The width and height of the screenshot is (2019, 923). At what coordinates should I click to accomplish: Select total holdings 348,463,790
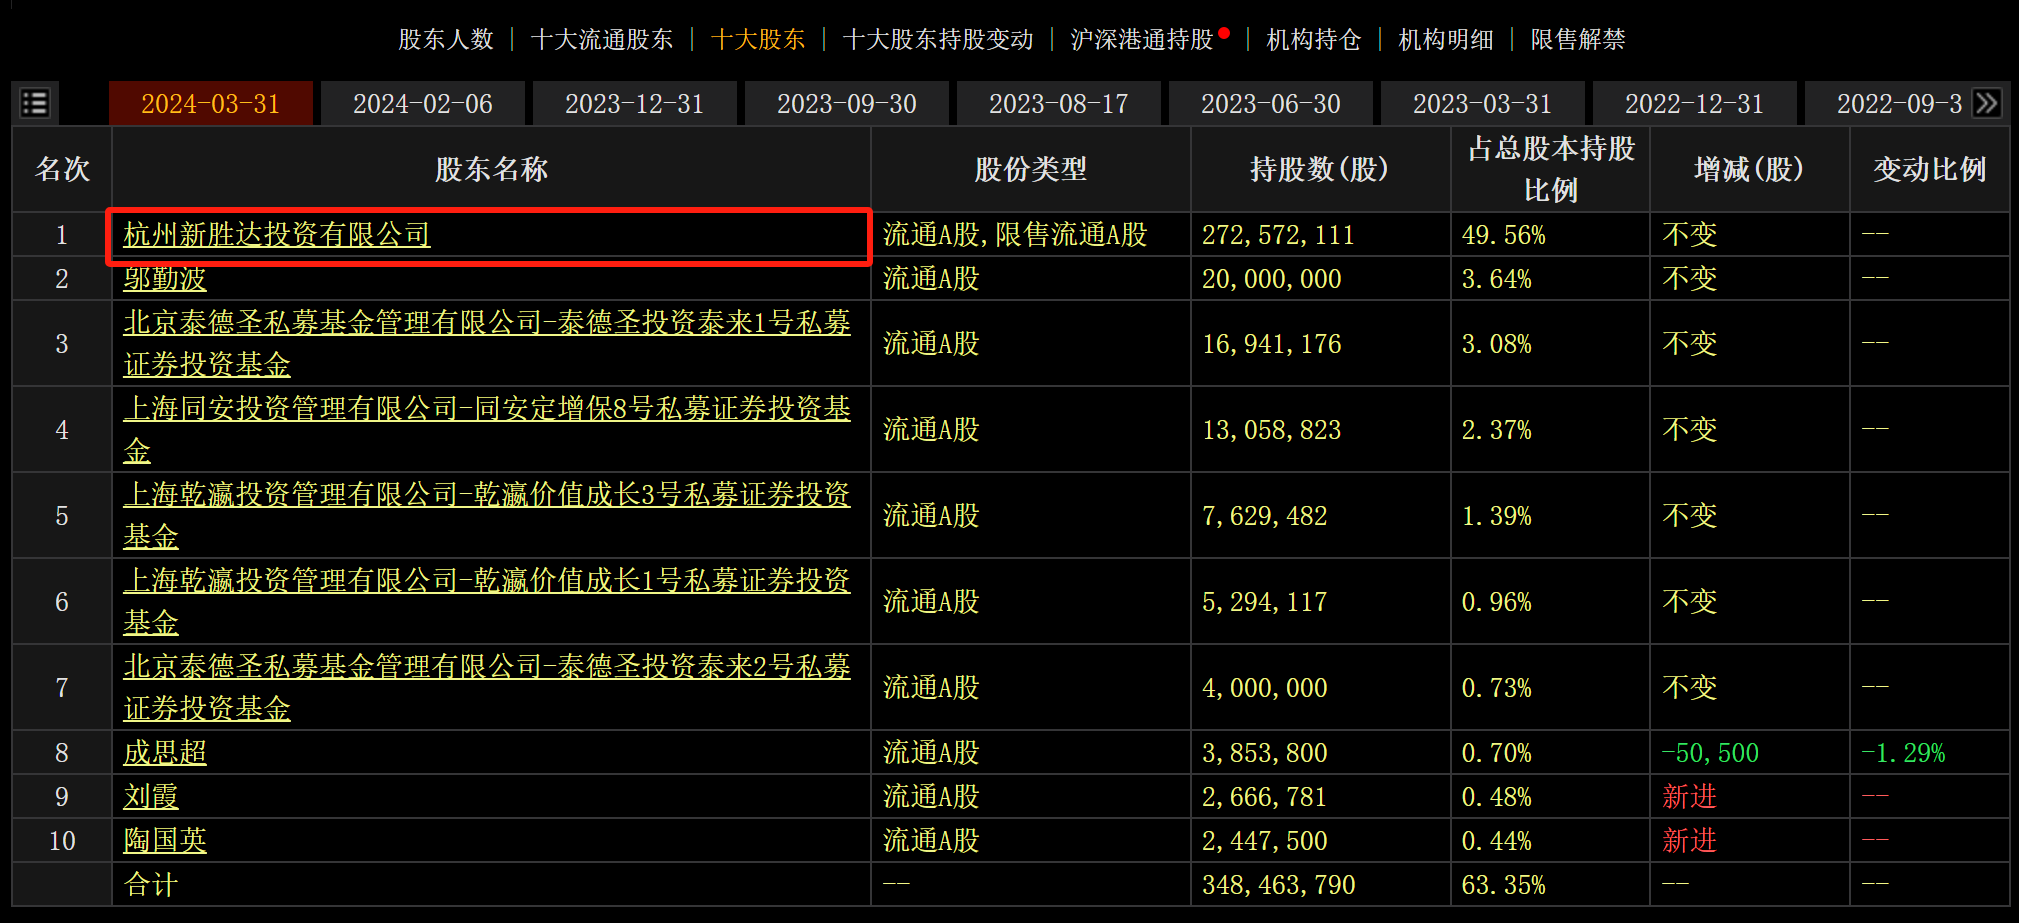1279,885
